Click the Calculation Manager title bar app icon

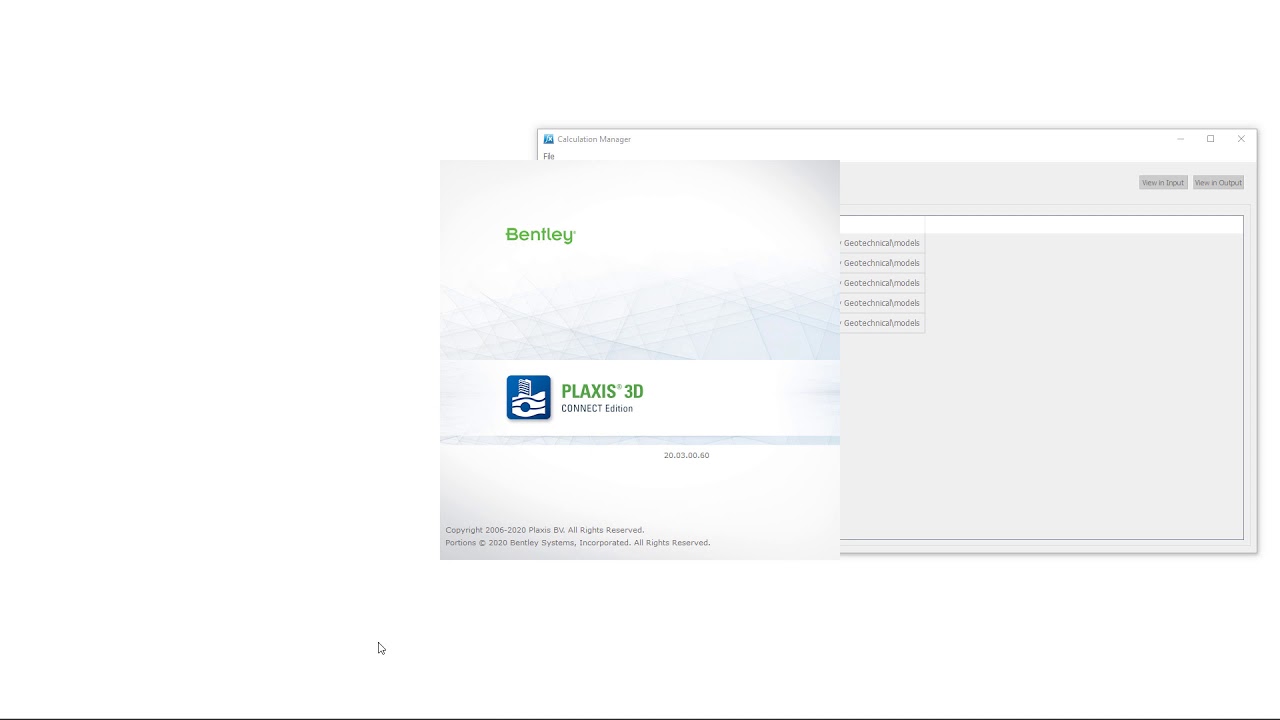[x=548, y=139]
